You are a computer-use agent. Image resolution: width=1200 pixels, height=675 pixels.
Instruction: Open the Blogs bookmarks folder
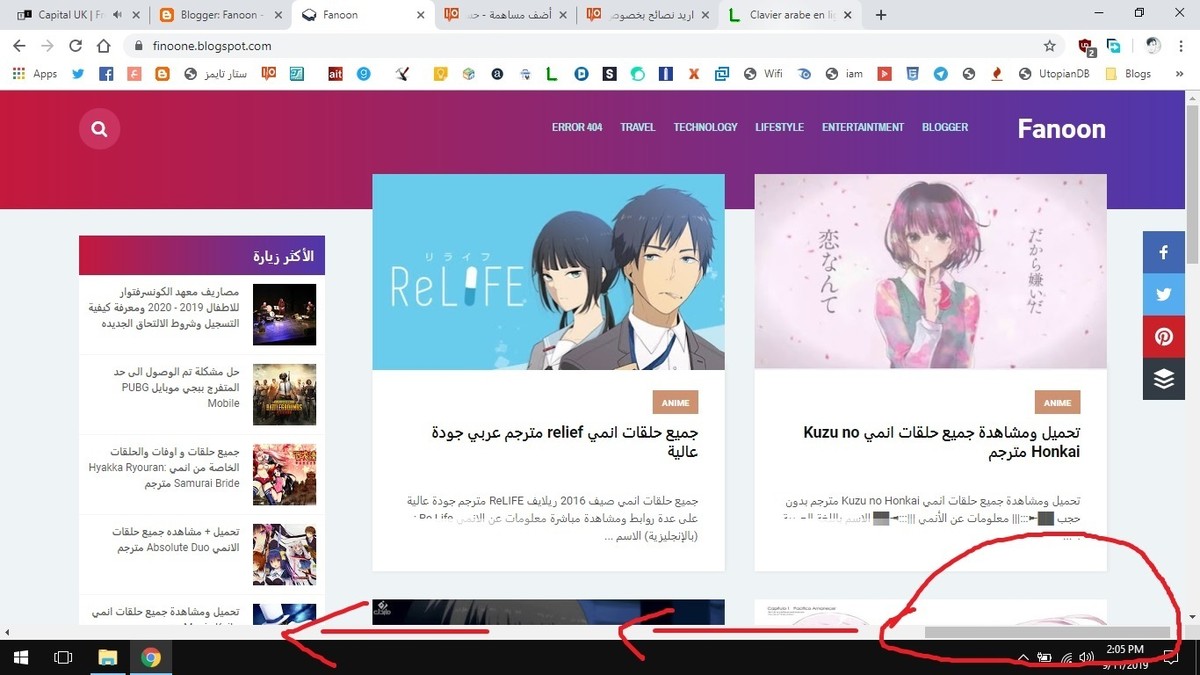tap(1128, 74)
